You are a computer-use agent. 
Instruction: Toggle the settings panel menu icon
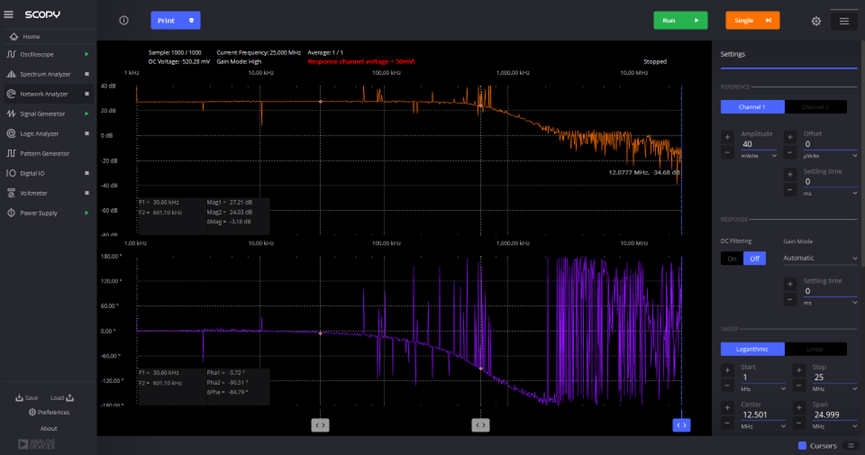[x=844, y=21]
